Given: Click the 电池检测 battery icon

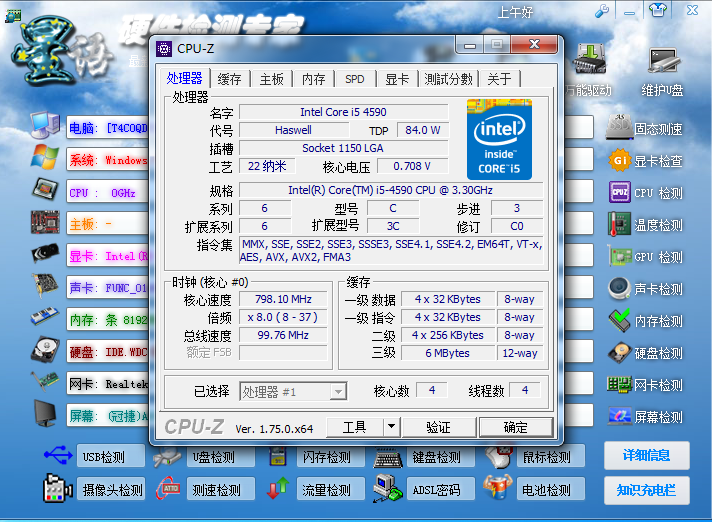Looking at the screenshot, I should pyautogui.click(x=498, y=487).
